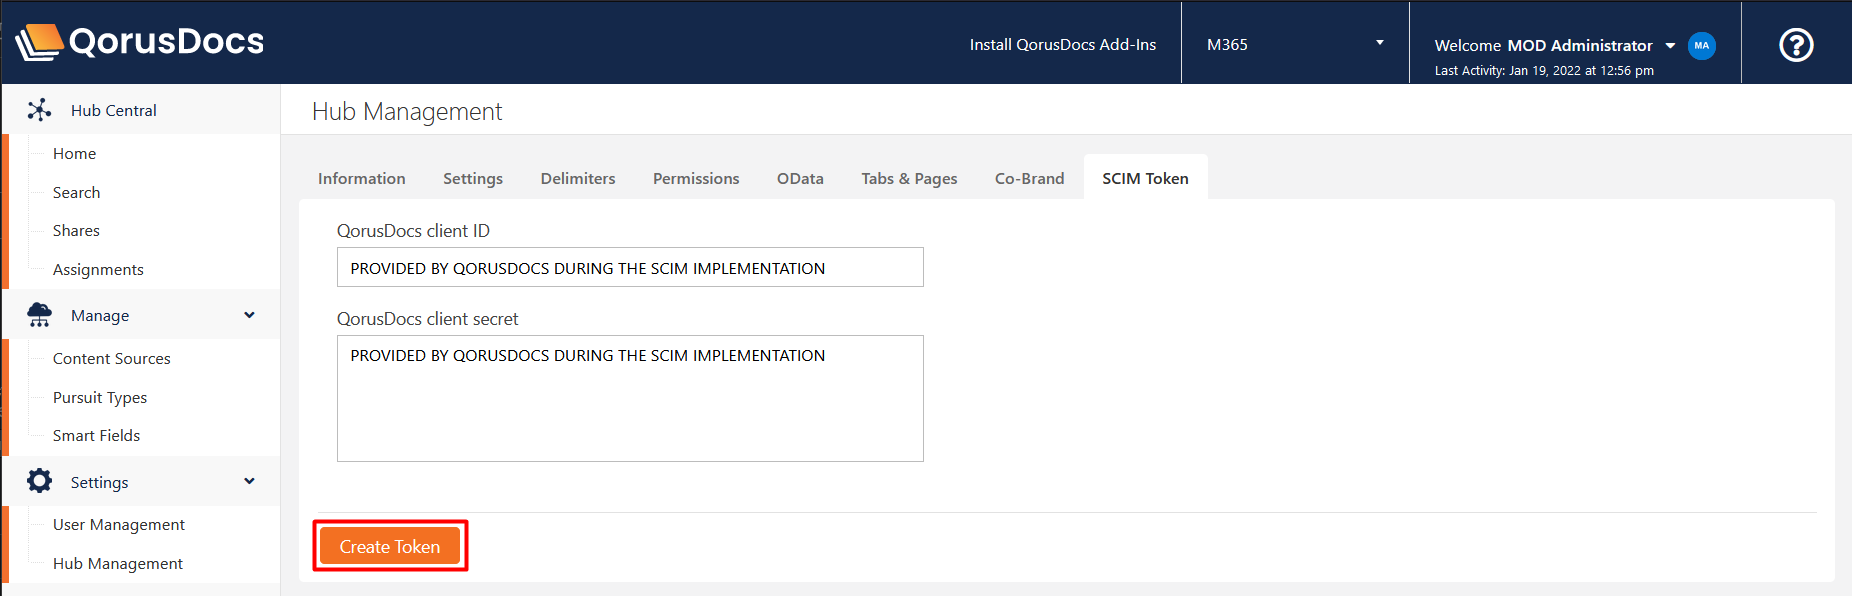Select the SCIM Token tab

tap(1145, 178)
